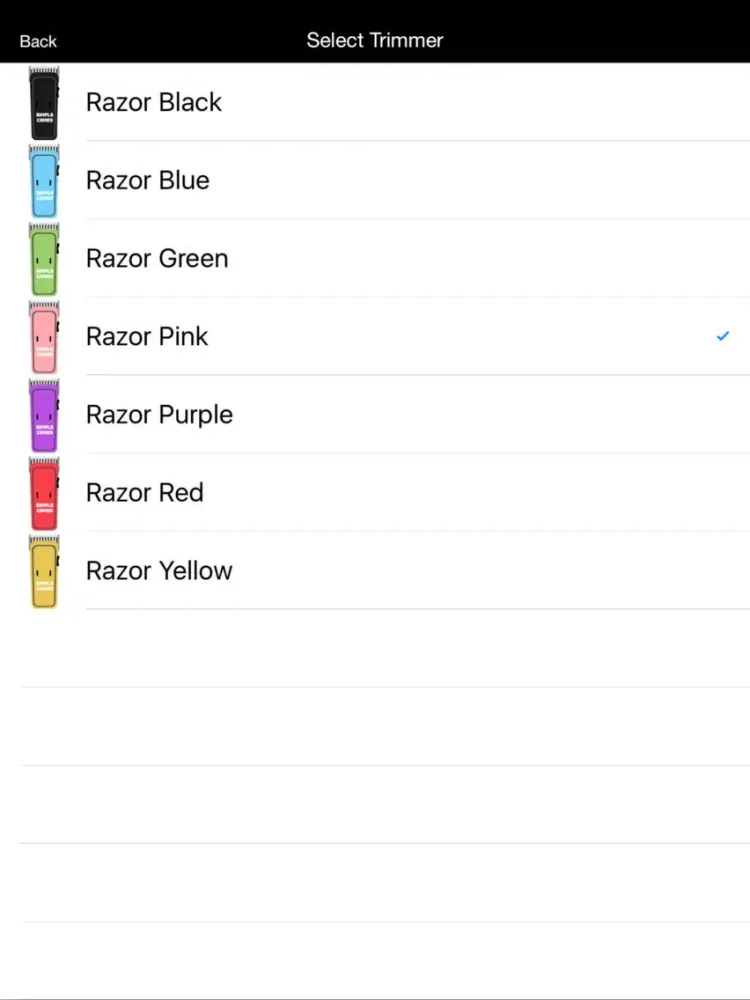This screenshot has width=750, height=1000.
Task: Pick the Razor Green label
Action: pyautogui.click(x=157, y=258)
